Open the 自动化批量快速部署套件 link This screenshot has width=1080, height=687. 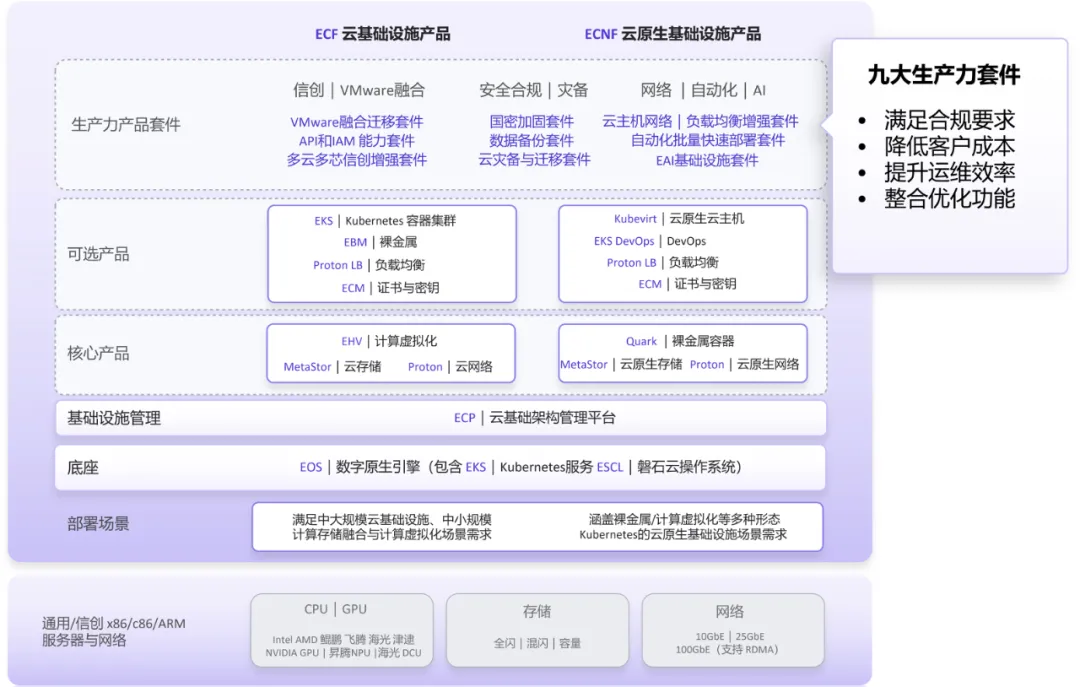pos(707,141)
